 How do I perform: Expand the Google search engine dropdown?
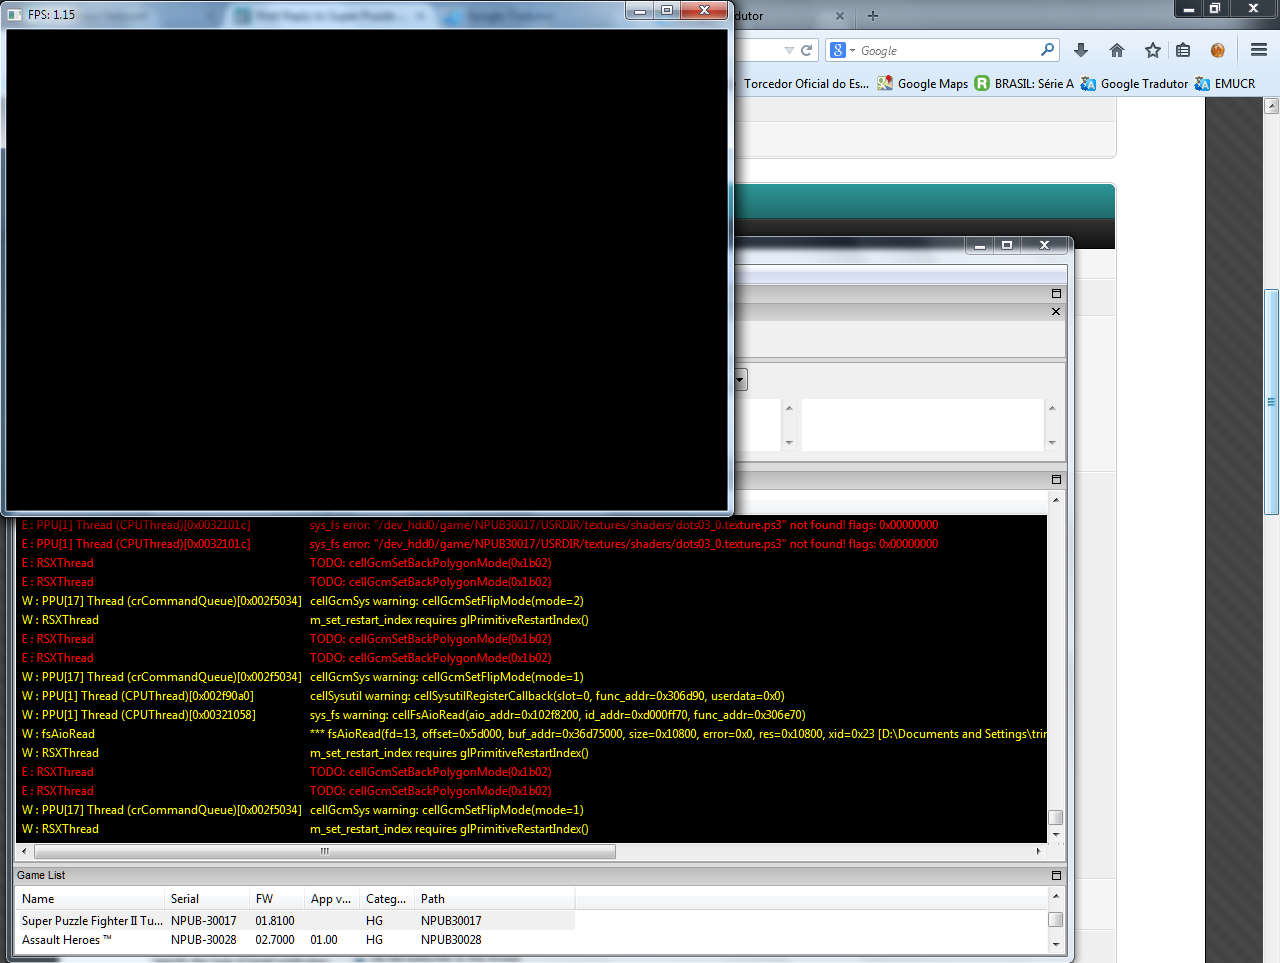click(841, 50)
